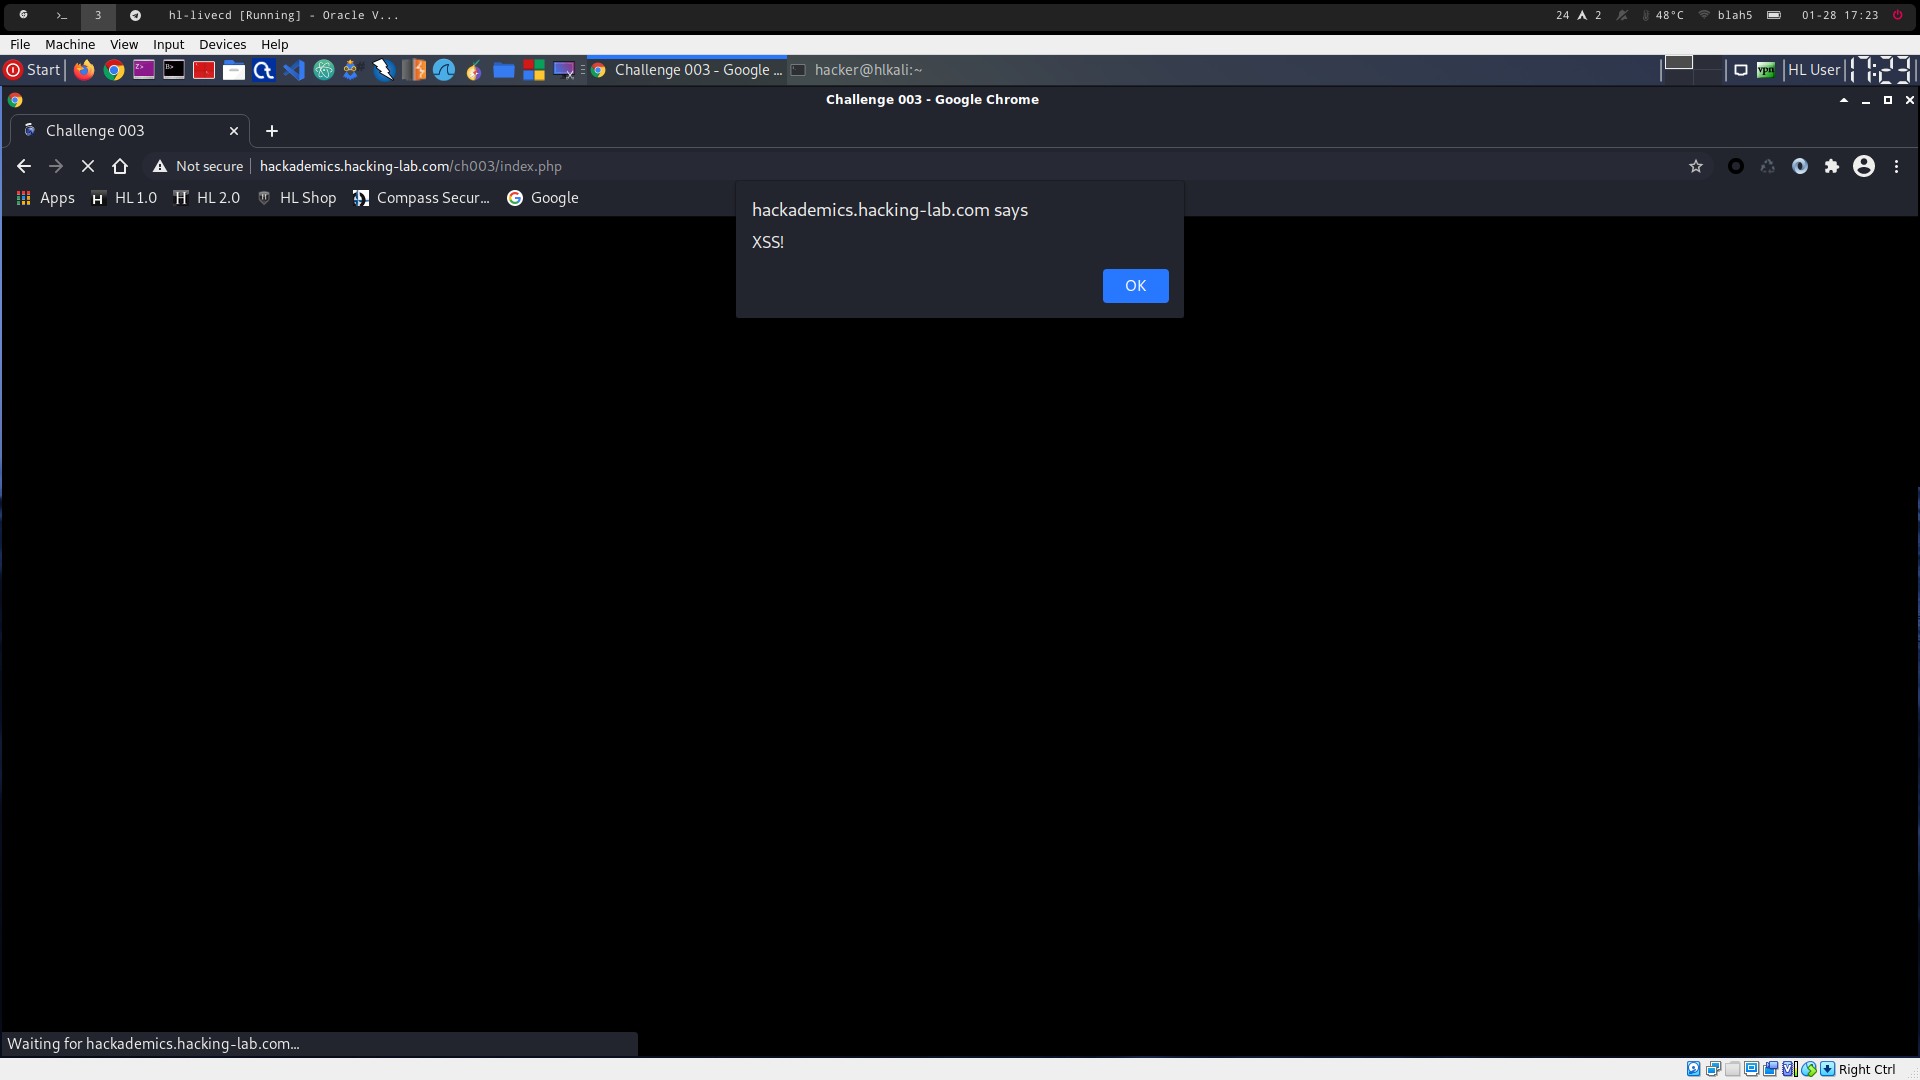The image size is (1920, 1080).
Task: Click the Not secure site warning
Action: coord(198,166)
